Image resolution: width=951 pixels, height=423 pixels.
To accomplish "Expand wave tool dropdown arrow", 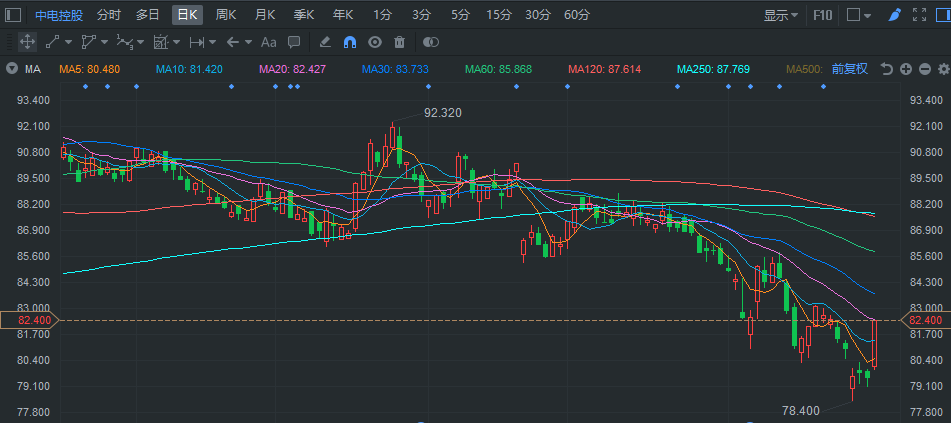I will [140, 42].
